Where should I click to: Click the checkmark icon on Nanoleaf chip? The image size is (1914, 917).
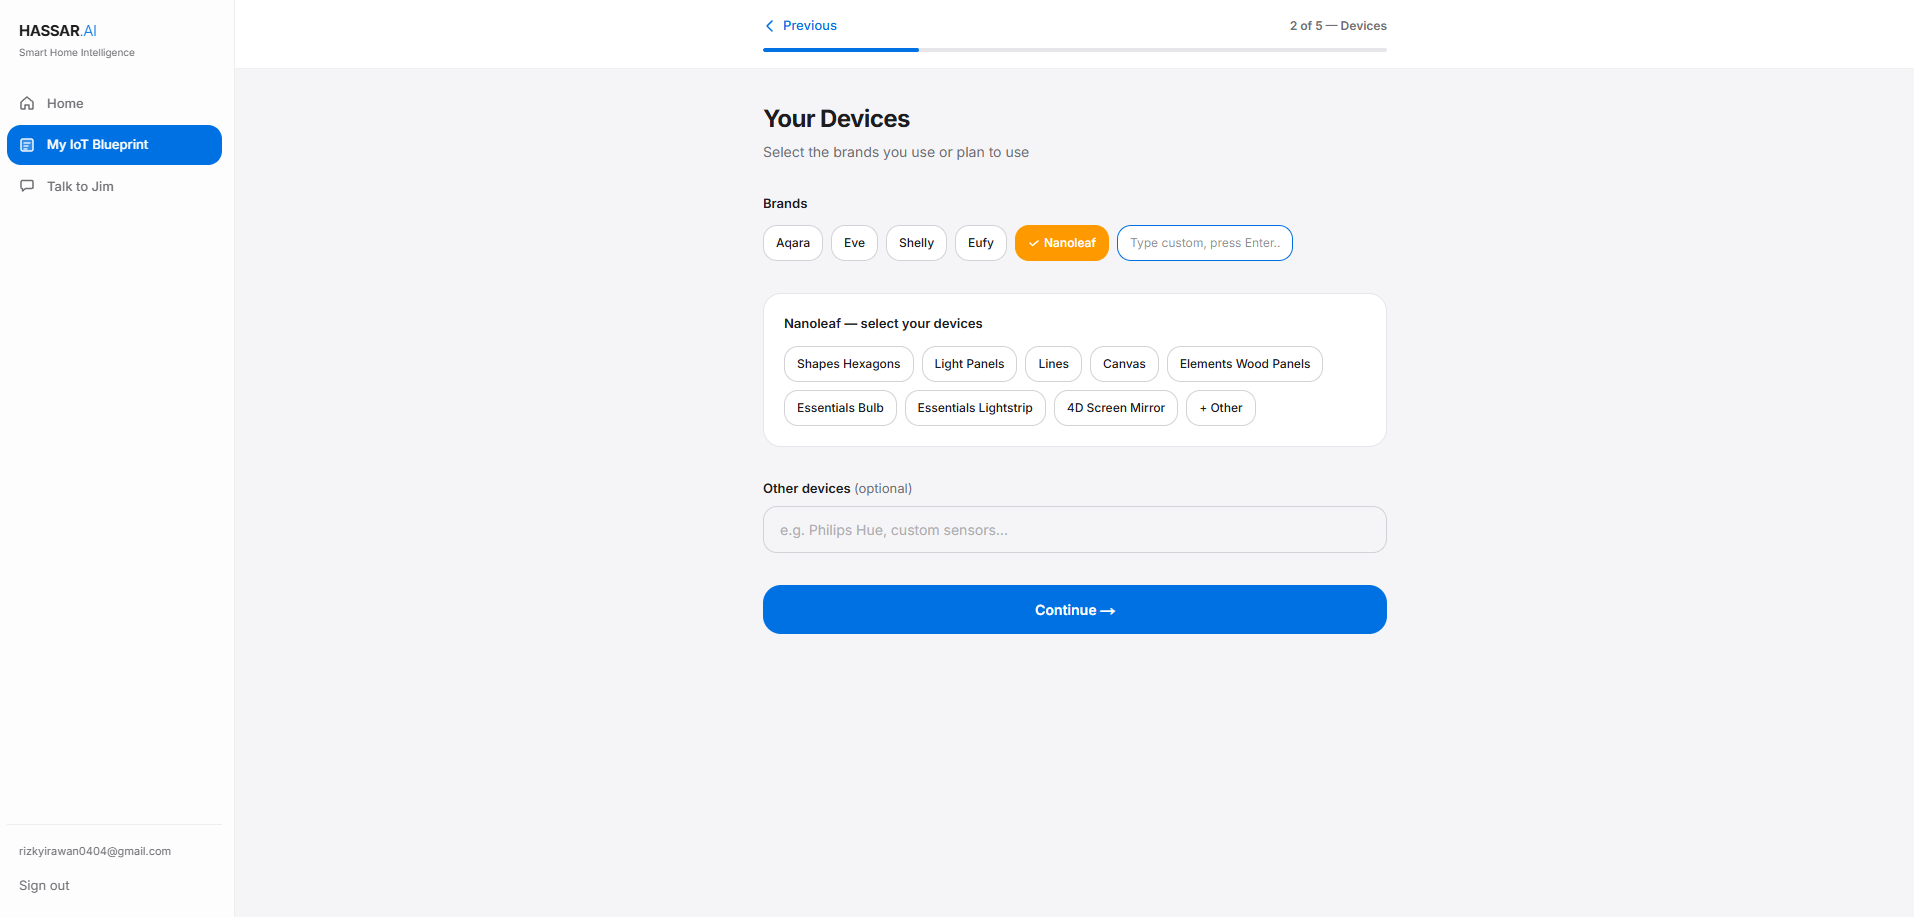tap(1034, 243)
